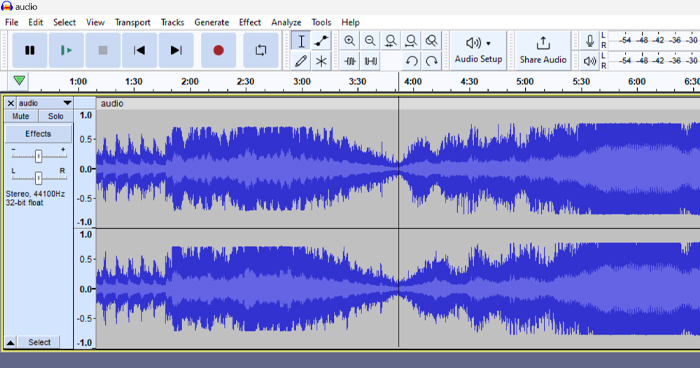Open the File menu

[12, 22]
